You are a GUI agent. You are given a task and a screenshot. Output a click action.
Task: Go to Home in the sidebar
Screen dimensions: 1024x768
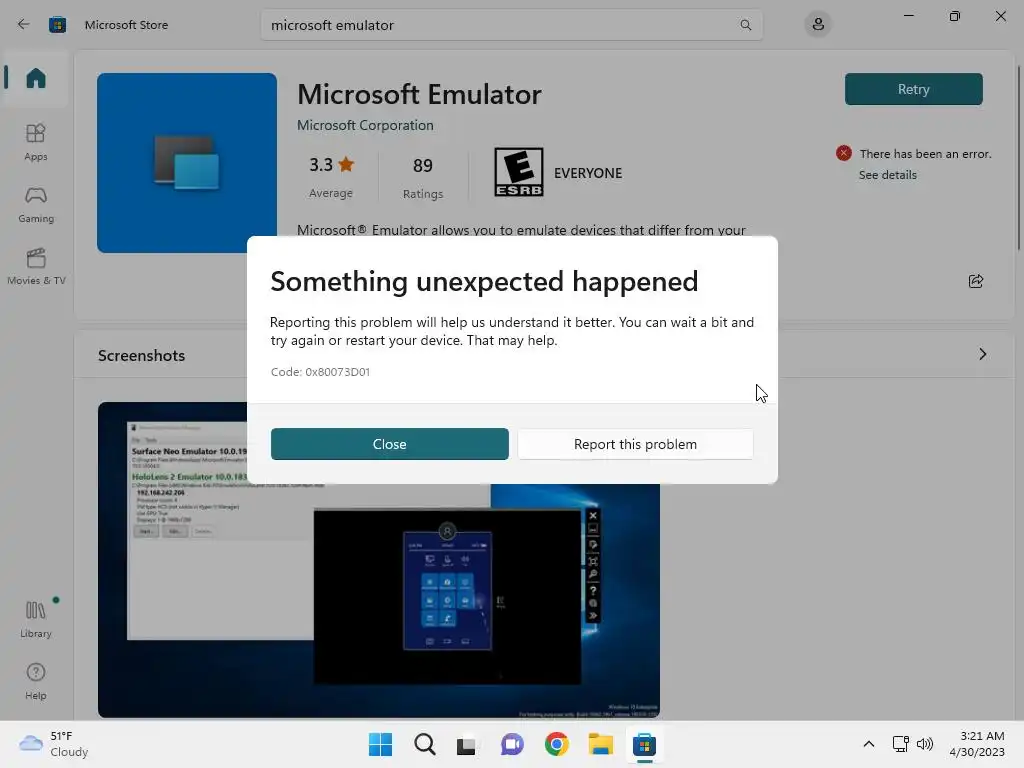36,78
